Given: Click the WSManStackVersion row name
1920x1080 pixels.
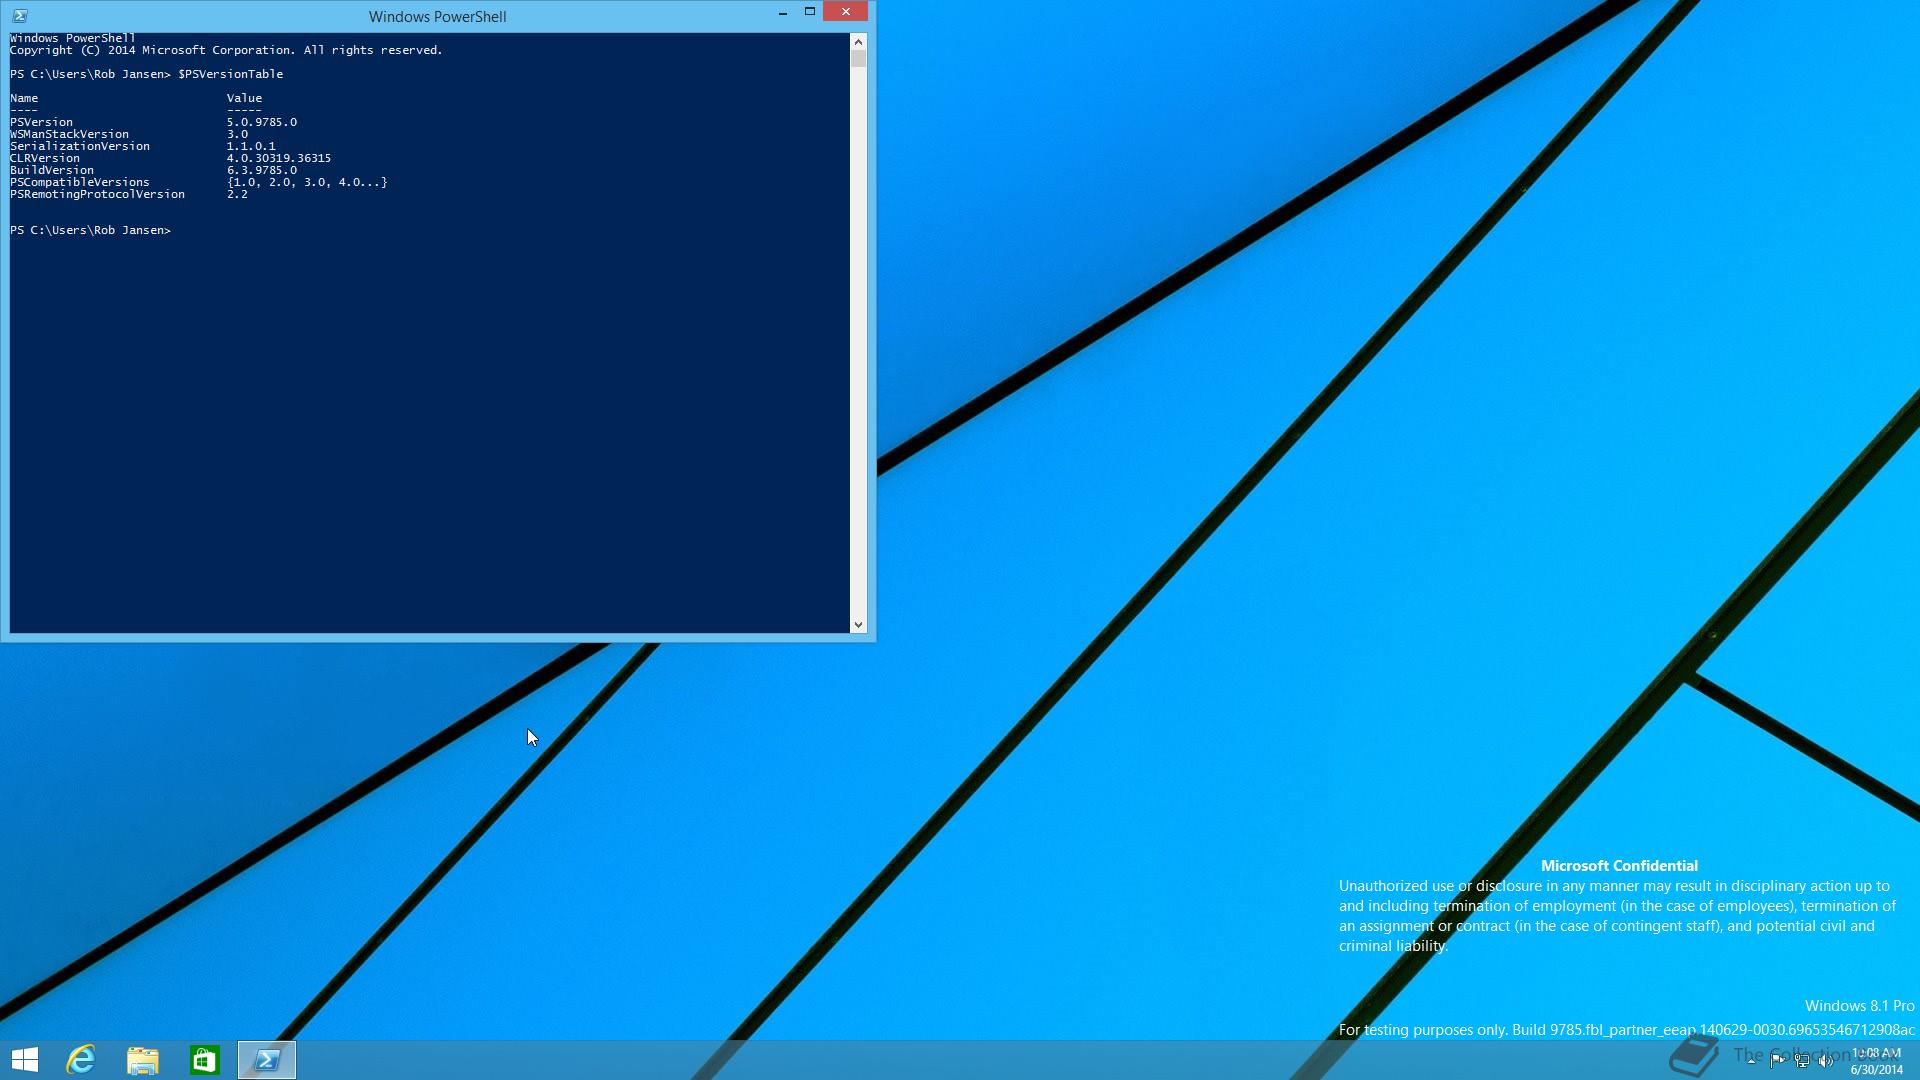Looking at the screenshot, I should (69, 134).
